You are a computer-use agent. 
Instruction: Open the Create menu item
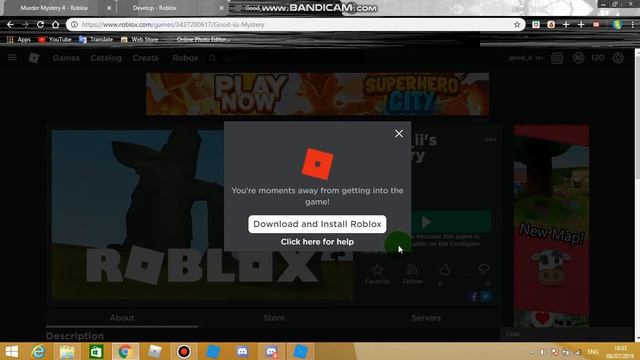[x=146, y=58]
